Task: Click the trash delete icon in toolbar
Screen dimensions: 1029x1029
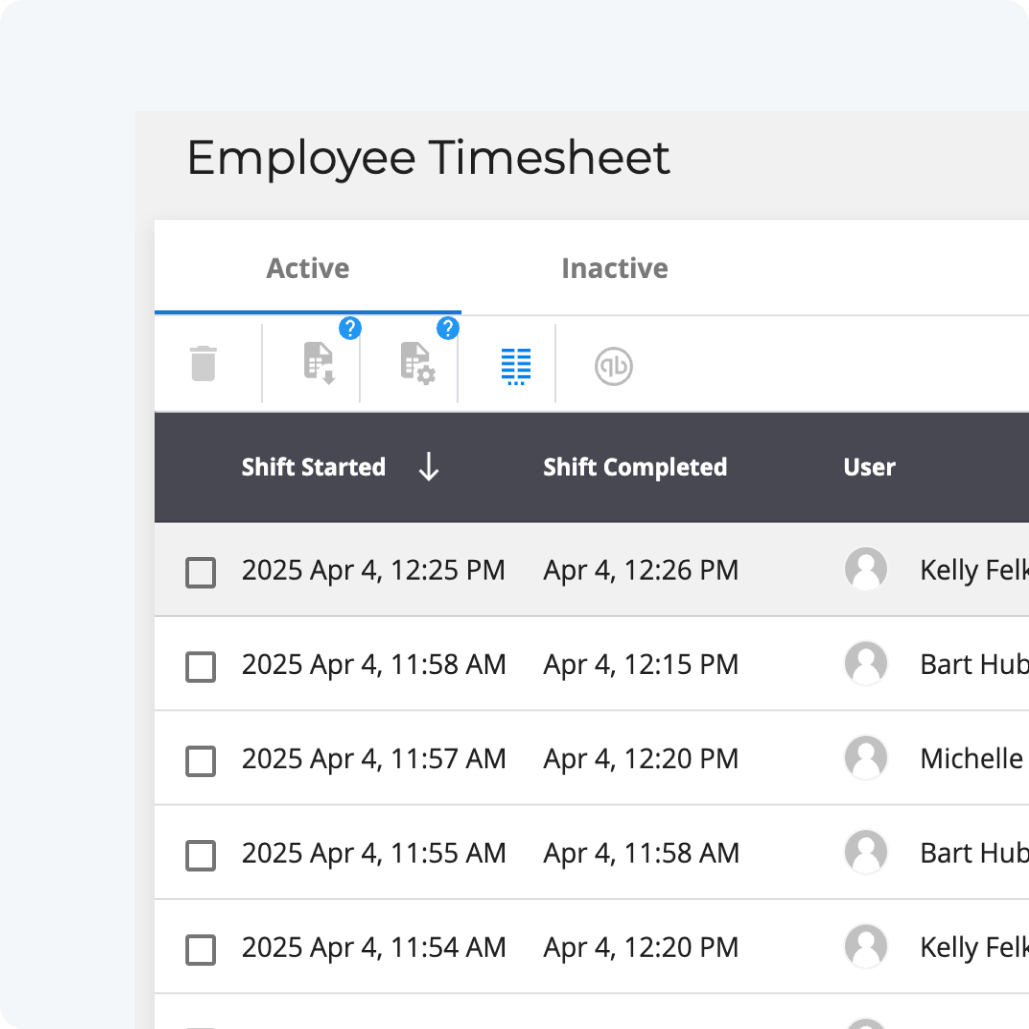Action: [203, 364]
